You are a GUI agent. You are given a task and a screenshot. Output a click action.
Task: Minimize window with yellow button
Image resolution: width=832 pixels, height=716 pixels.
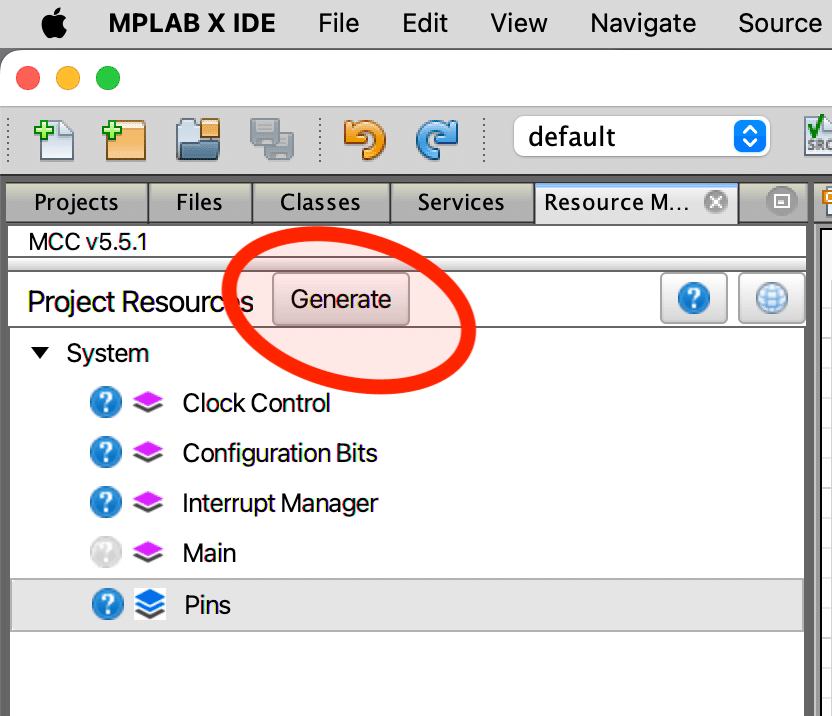point(68,78)
